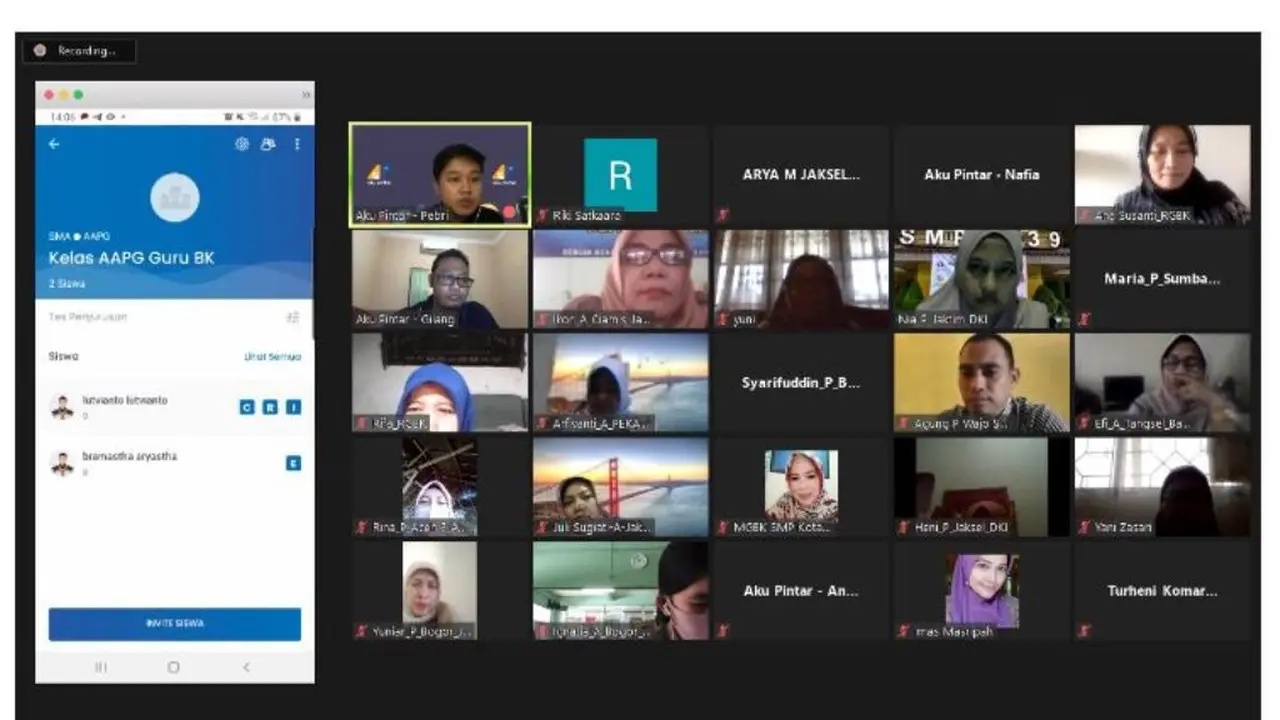Tap the E badge for bramastha aryastha
Screen dimensions: 1280x720
point(293,463)
